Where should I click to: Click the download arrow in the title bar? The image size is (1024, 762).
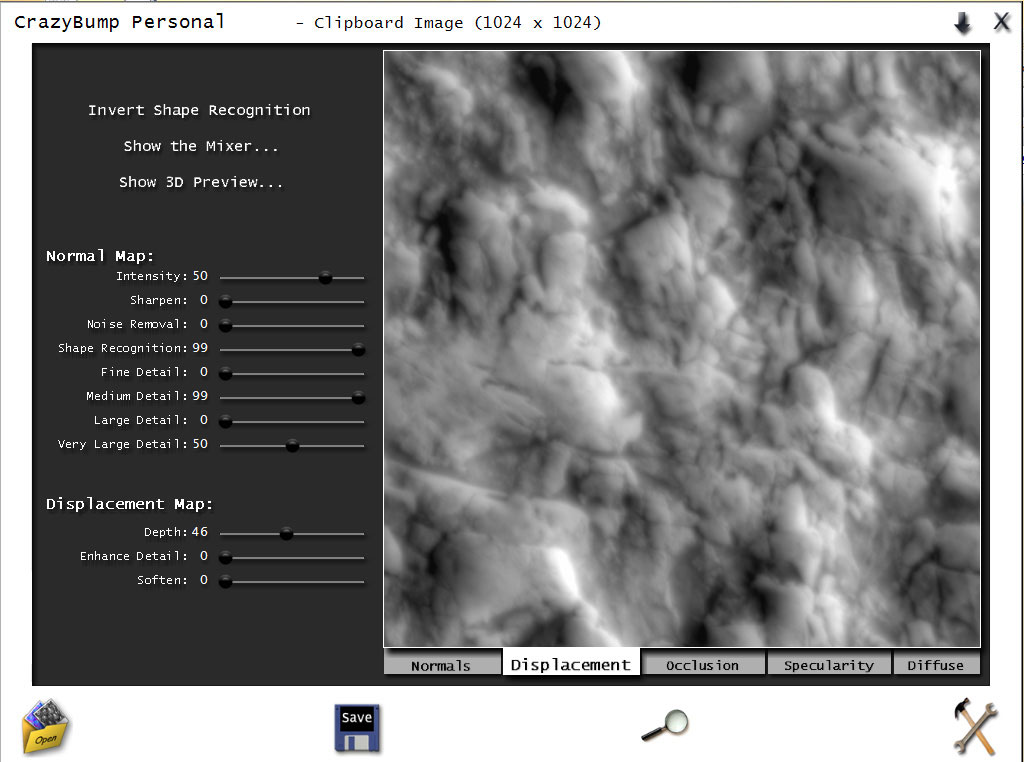(962, 21)
